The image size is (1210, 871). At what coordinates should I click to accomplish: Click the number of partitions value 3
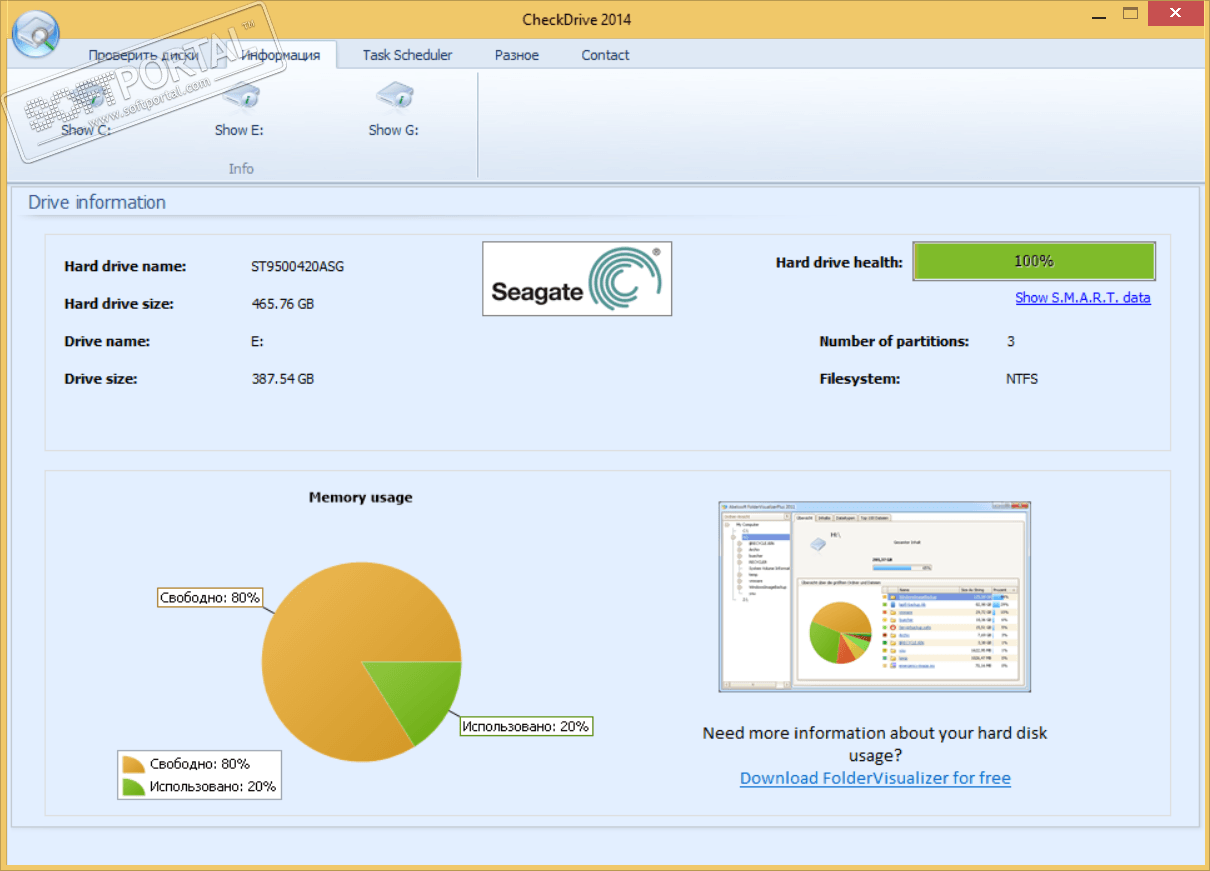click(x=1011, y=341)
